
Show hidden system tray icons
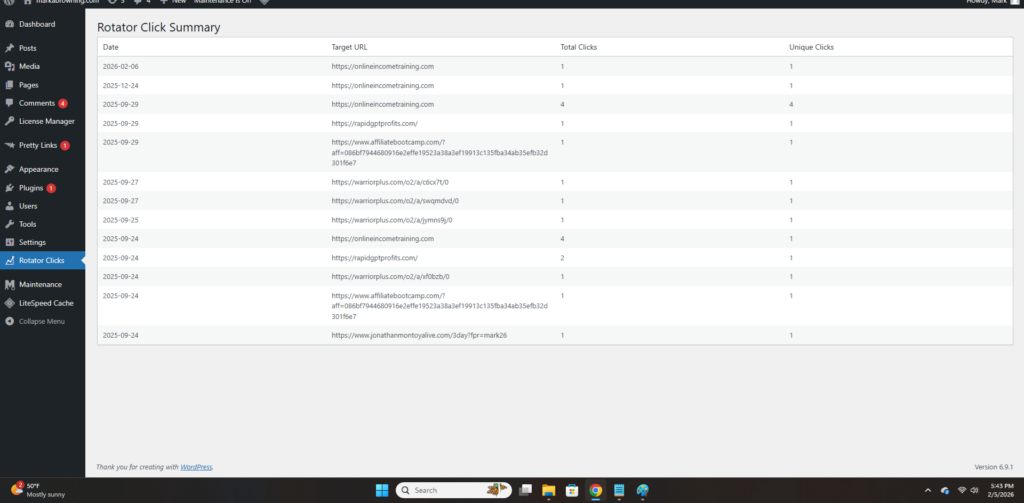(x=927, y=490)
